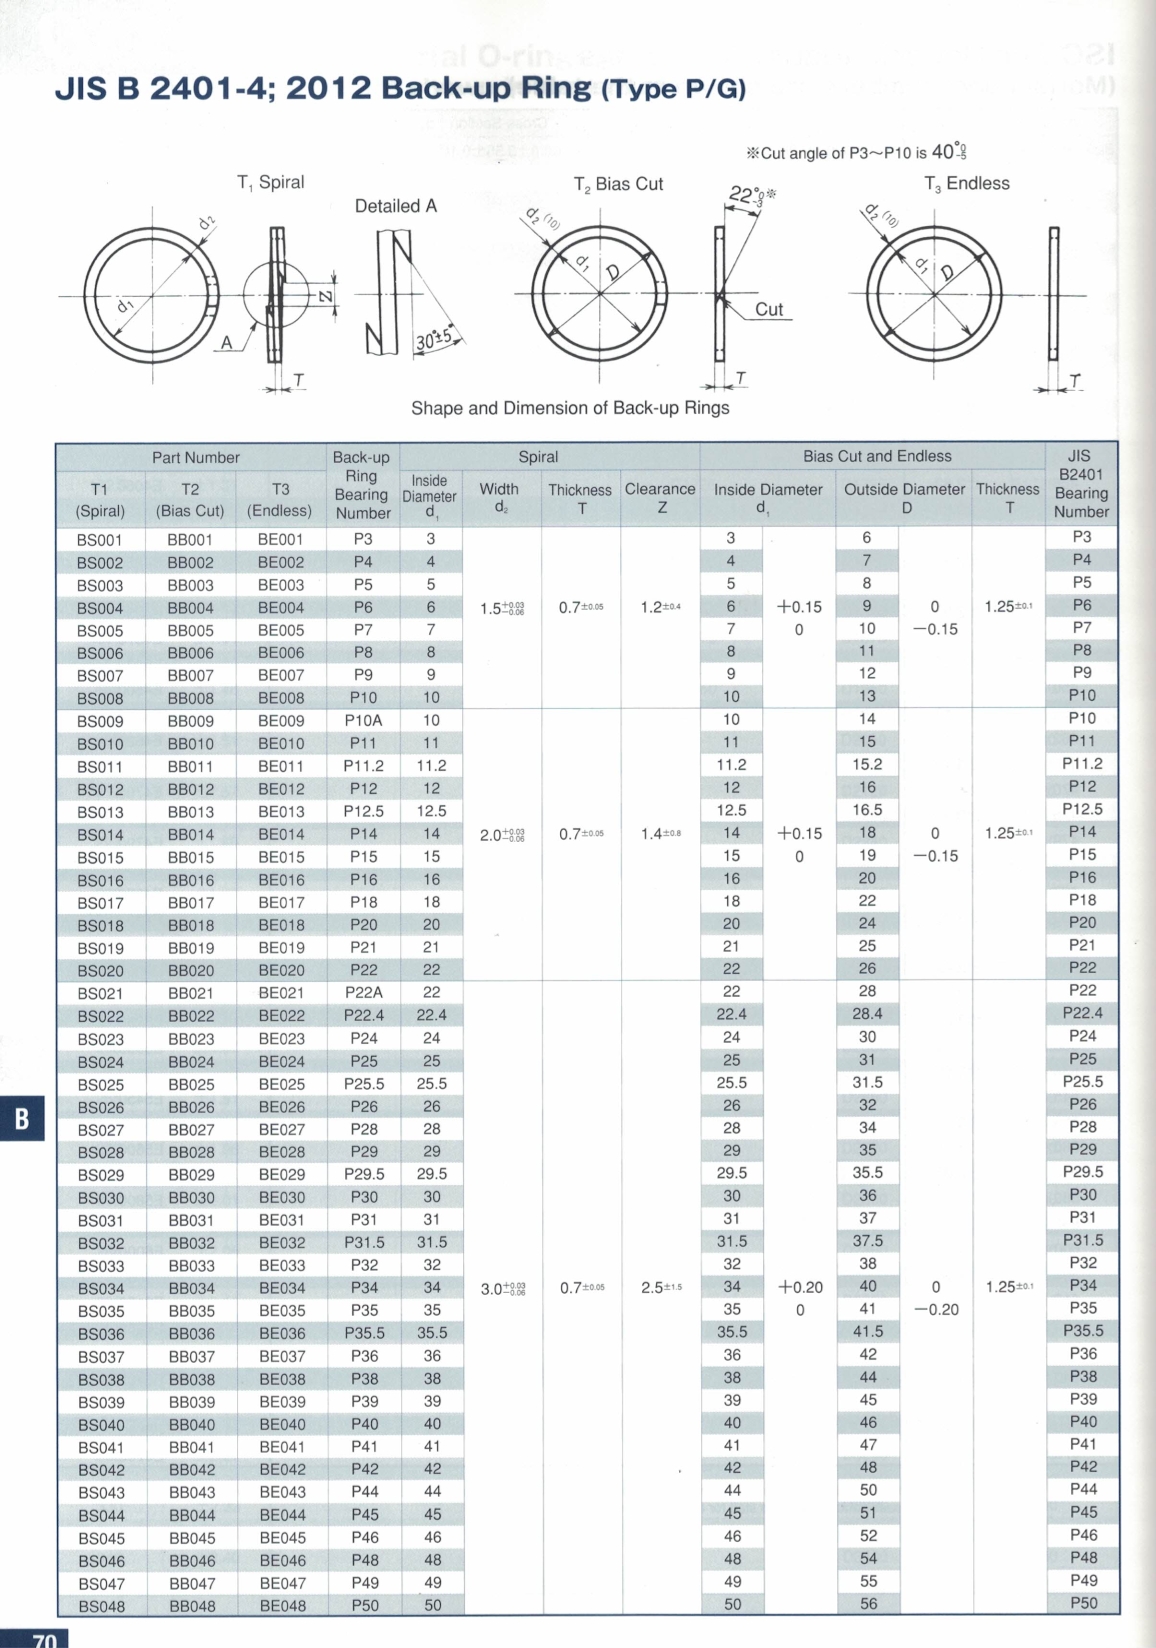
Task: Click the page number 70
Action: (44, 1640)
